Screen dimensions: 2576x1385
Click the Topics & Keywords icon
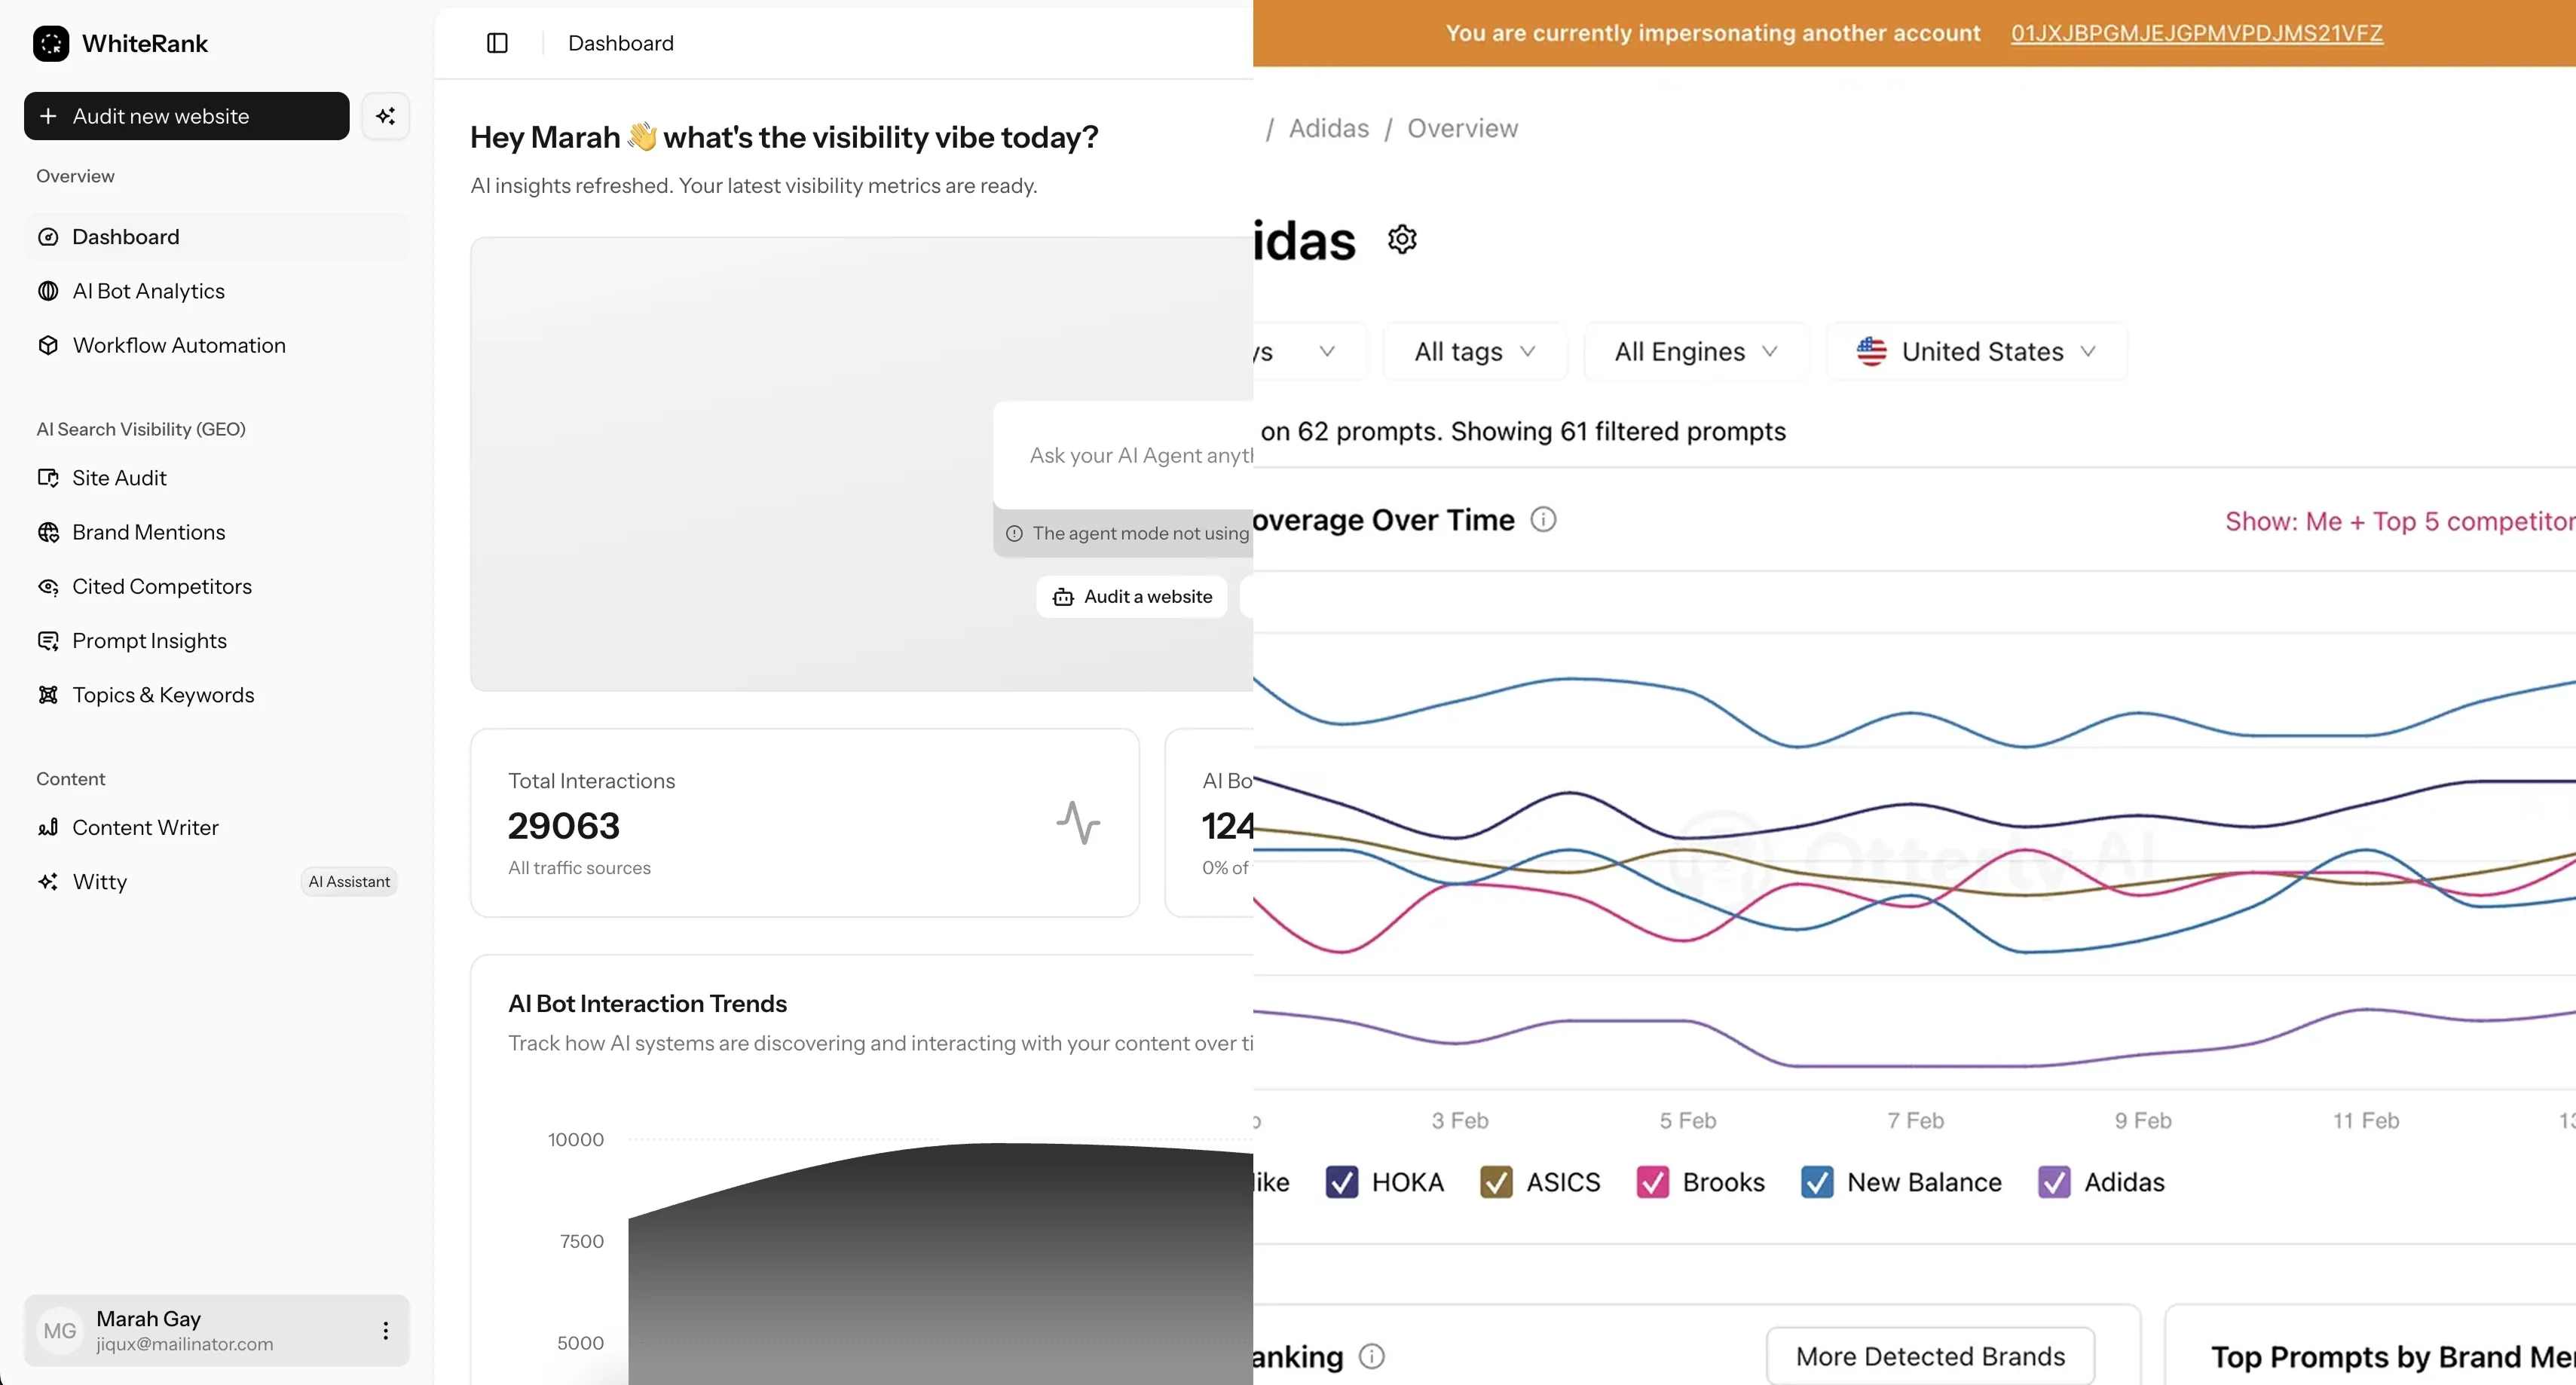[x=48, y=695]
